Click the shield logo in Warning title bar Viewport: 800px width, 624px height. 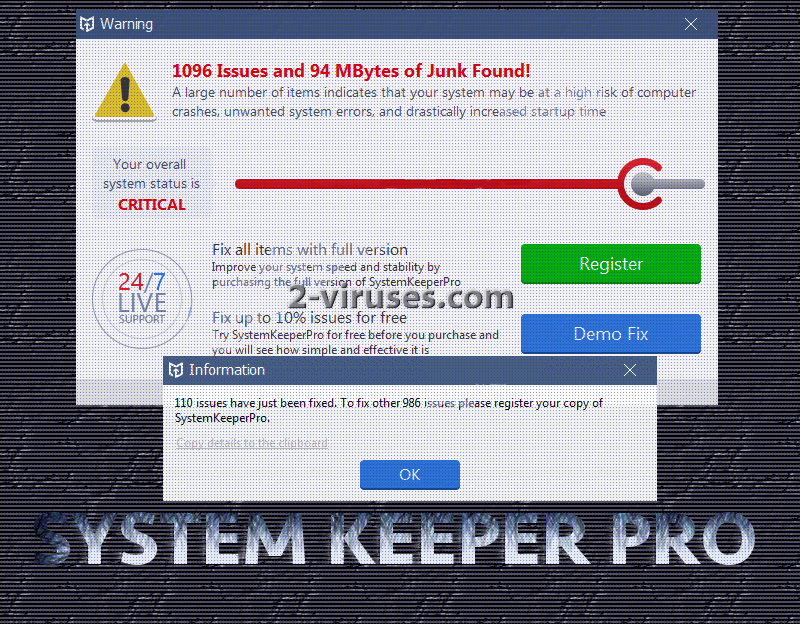point(87,23)
